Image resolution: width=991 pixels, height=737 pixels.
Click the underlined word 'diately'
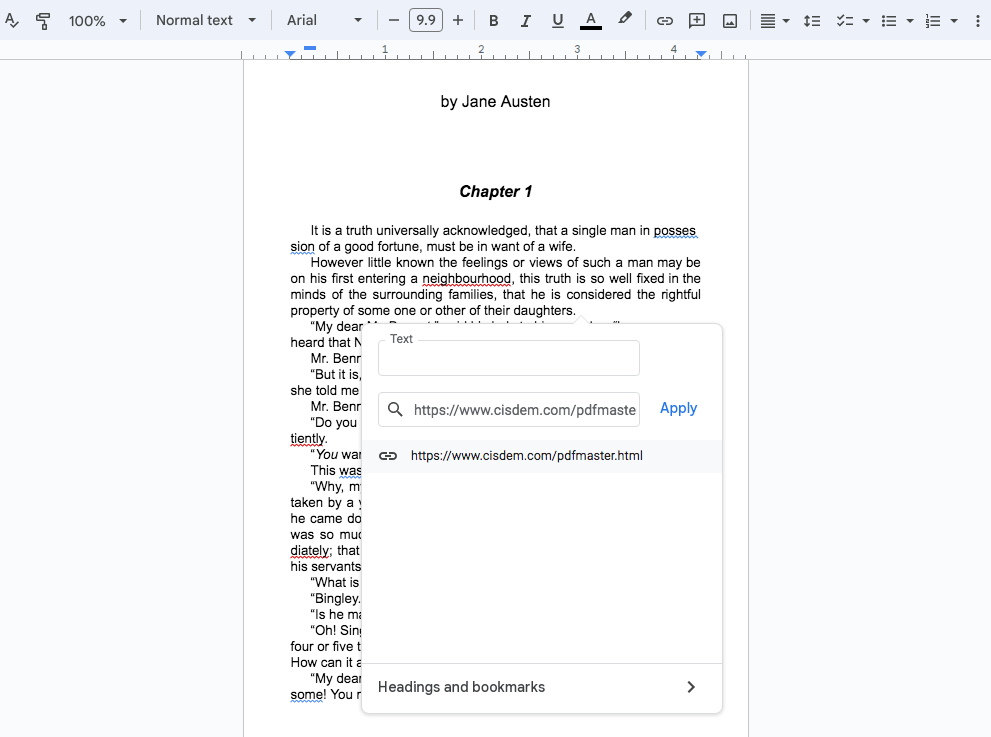coord(310,551)
